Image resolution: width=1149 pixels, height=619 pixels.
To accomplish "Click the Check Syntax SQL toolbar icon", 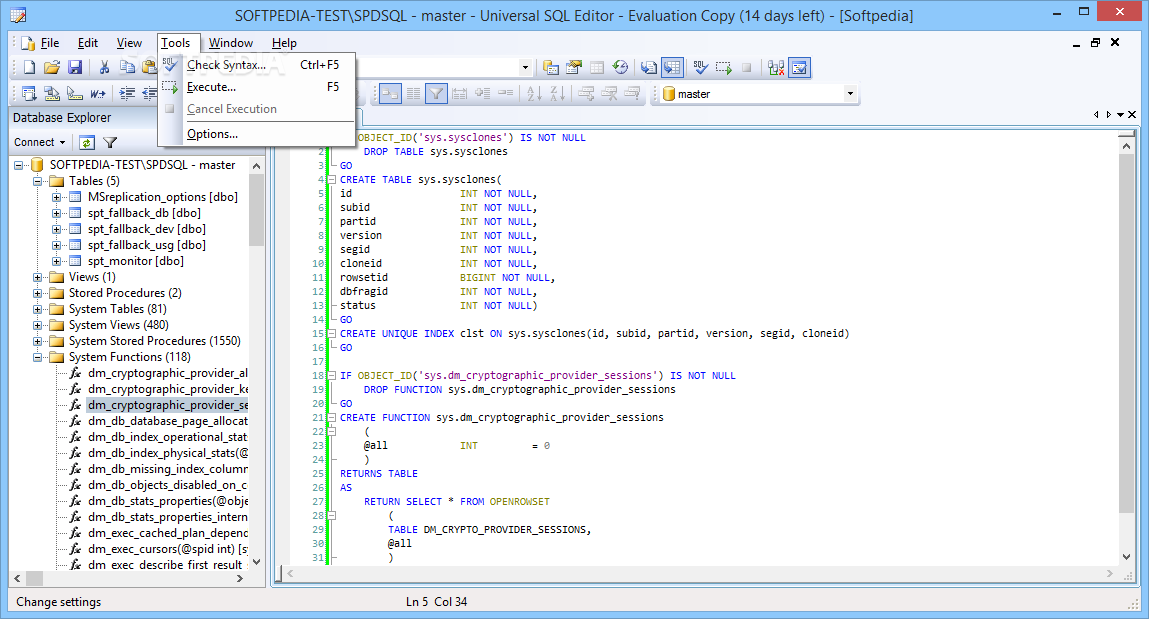I will (701, 67).
